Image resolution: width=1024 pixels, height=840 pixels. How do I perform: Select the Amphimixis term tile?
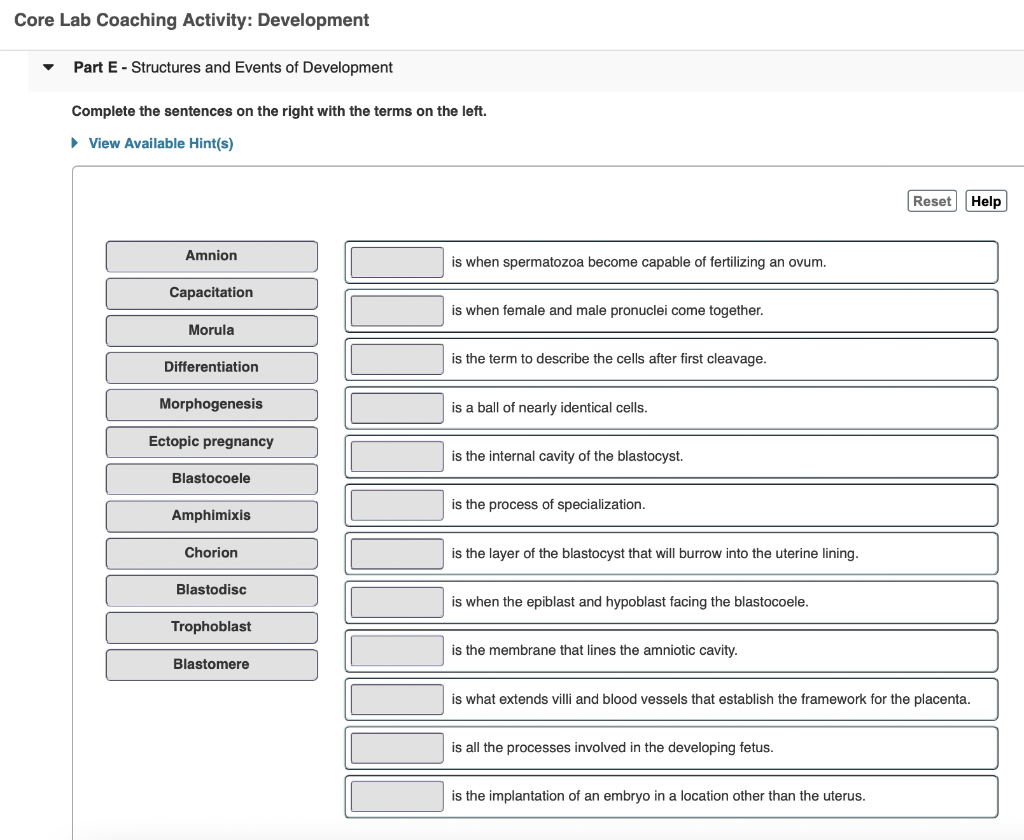coord(211,515)
